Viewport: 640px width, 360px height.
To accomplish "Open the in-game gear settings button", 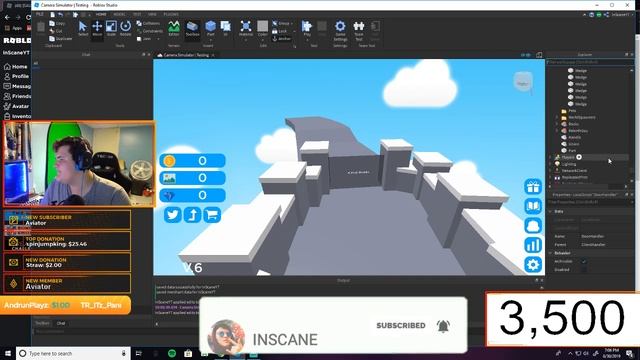I will (533, 264).
